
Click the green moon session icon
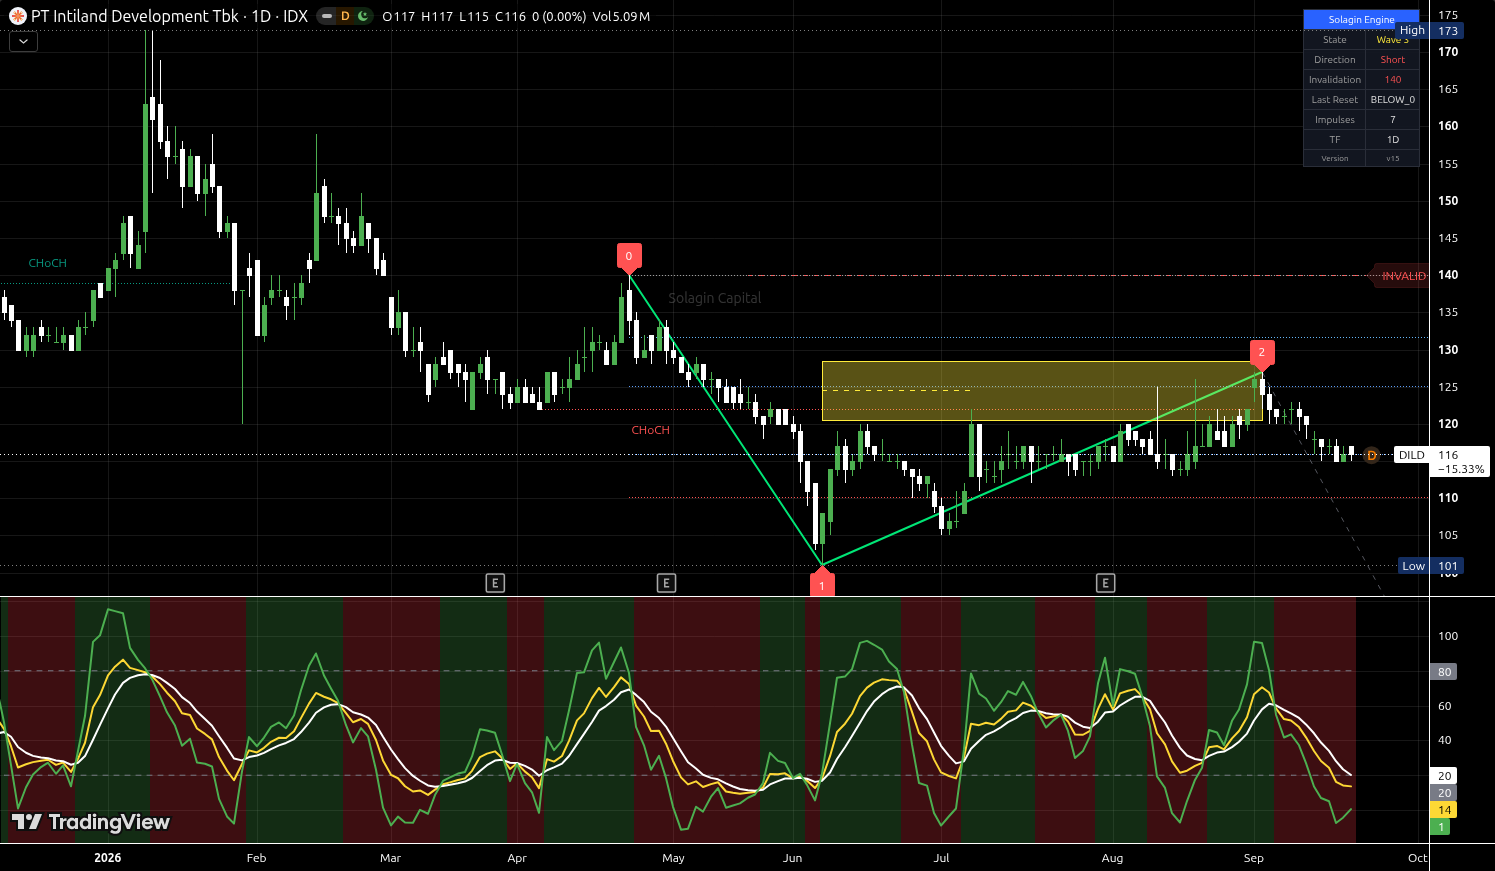click(x=362, y=16)
